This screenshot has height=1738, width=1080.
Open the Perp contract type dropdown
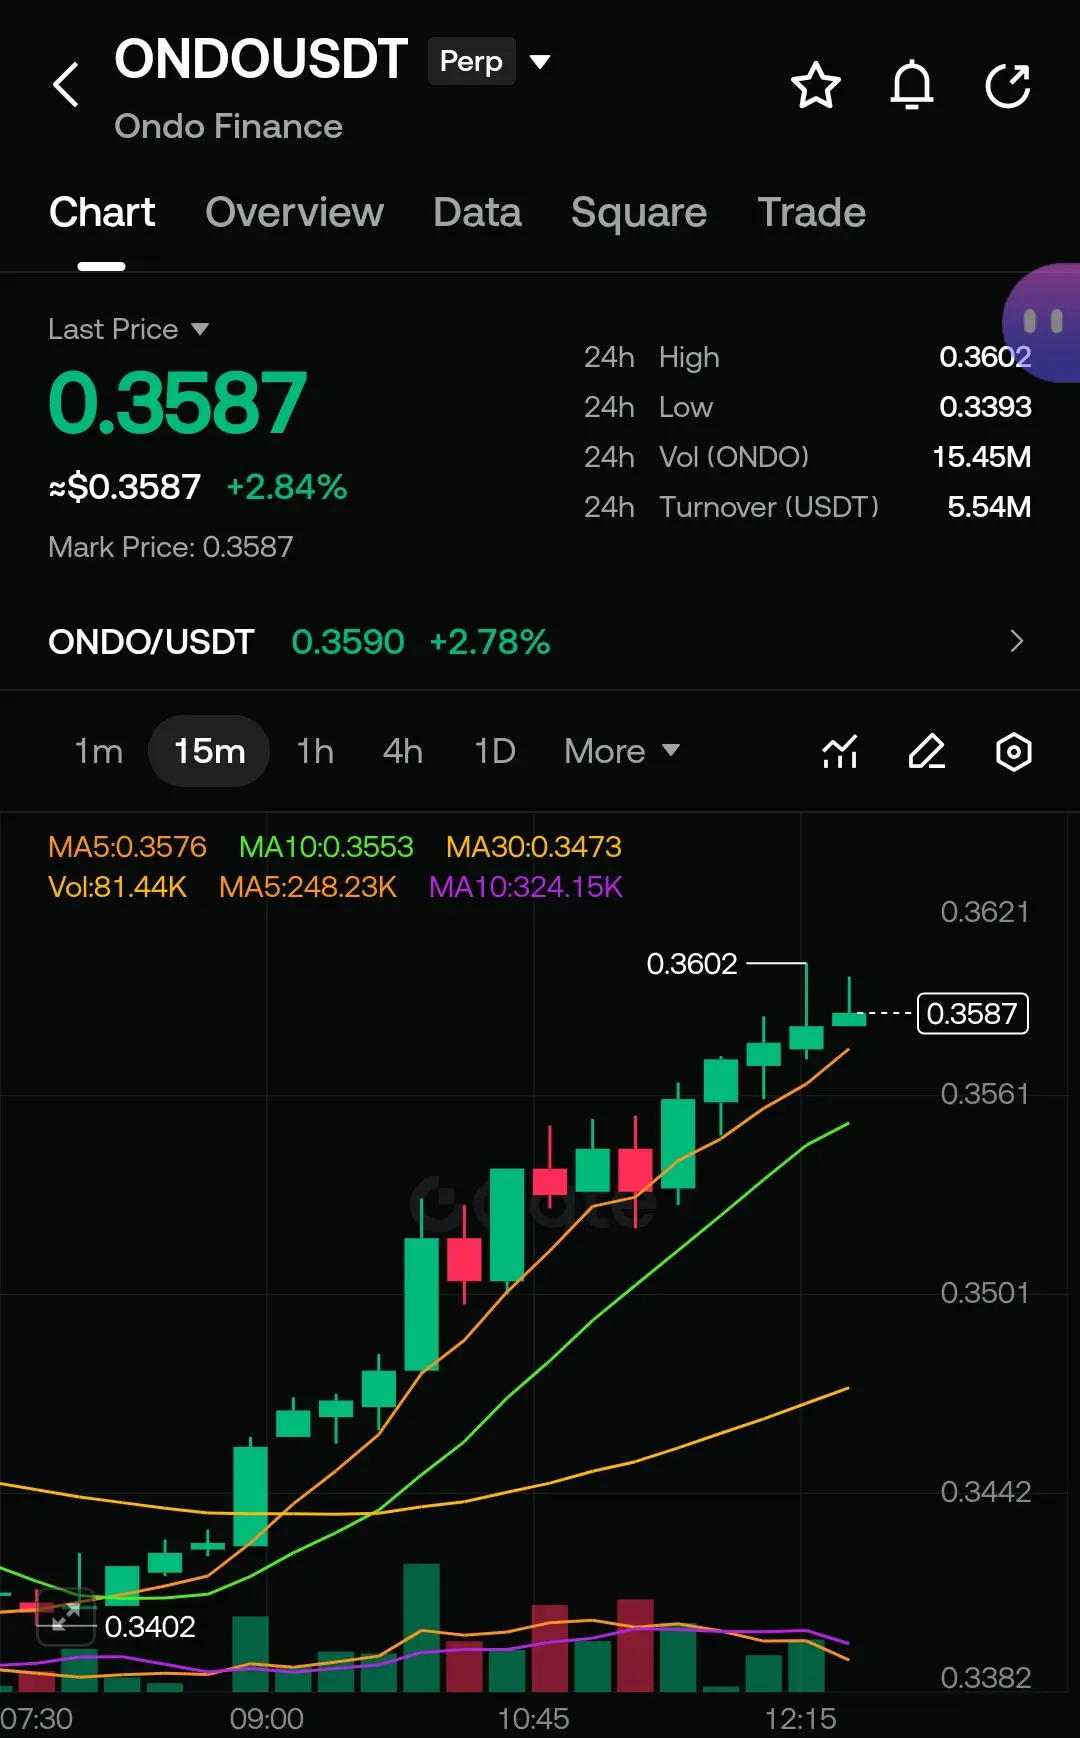point(490,61)
